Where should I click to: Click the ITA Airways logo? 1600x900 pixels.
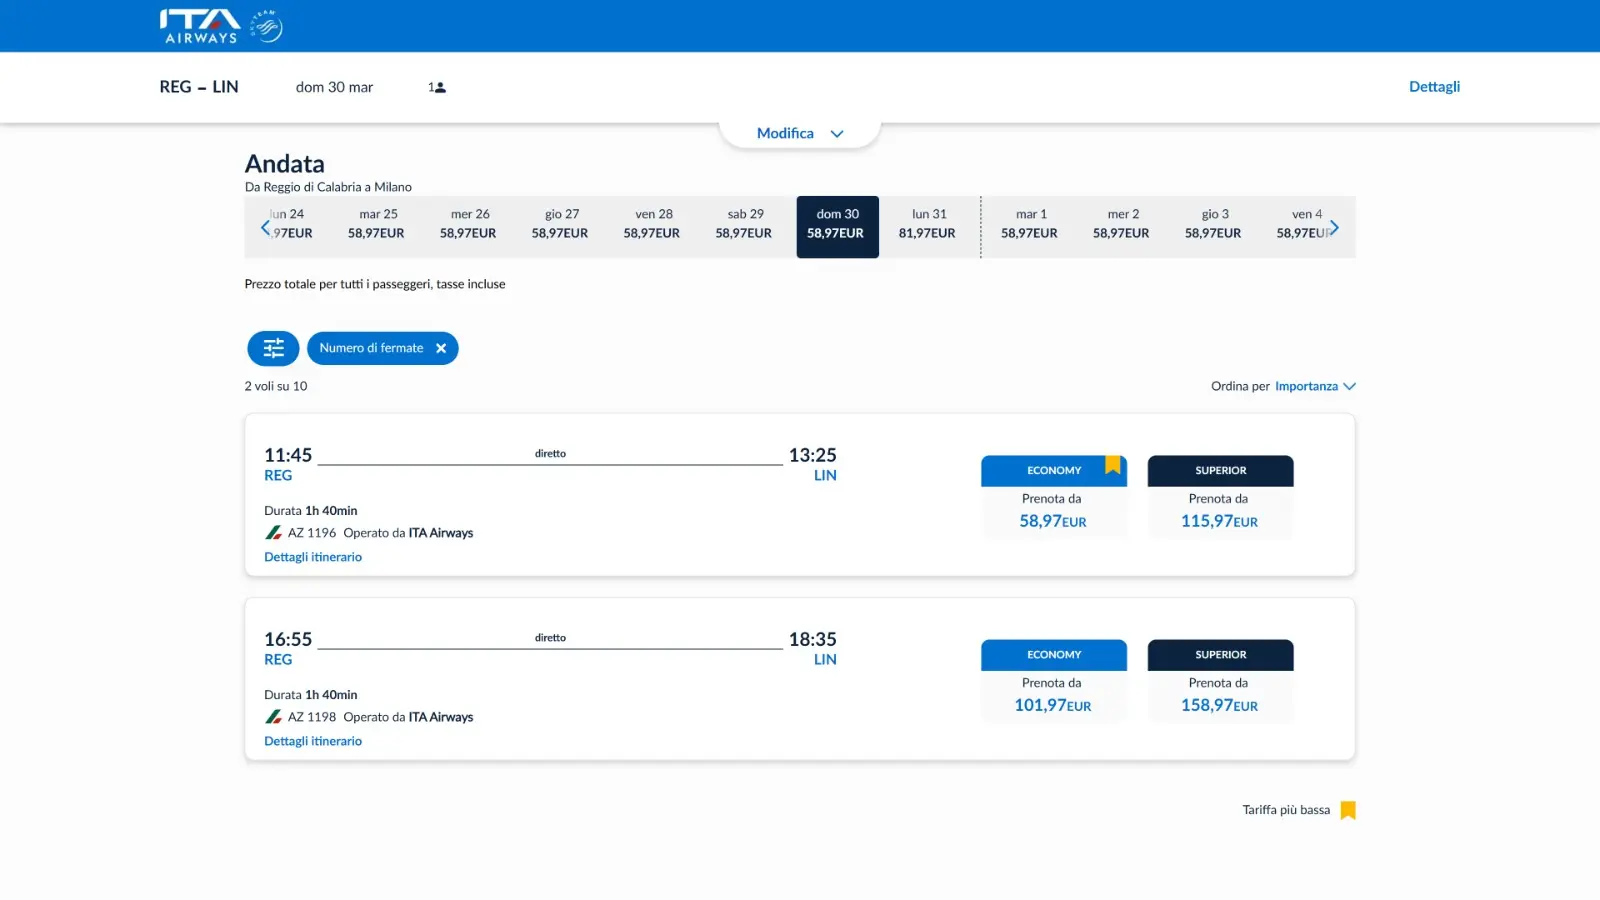click(200, 26)
